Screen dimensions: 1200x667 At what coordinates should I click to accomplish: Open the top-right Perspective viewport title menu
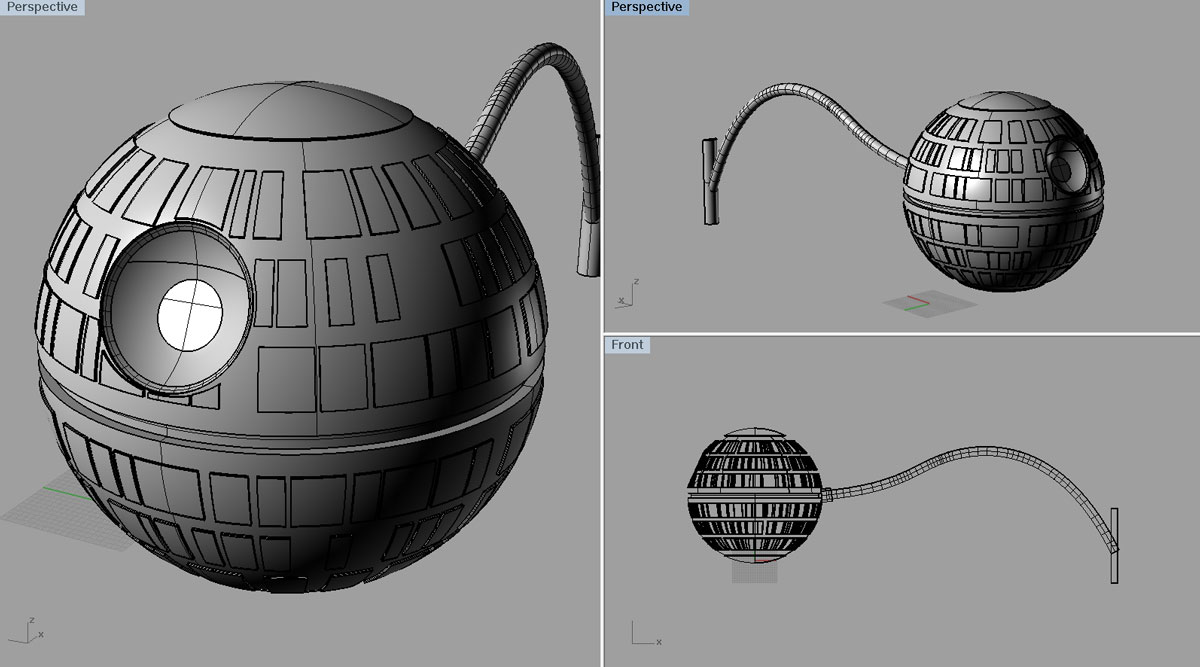point(648,7)
